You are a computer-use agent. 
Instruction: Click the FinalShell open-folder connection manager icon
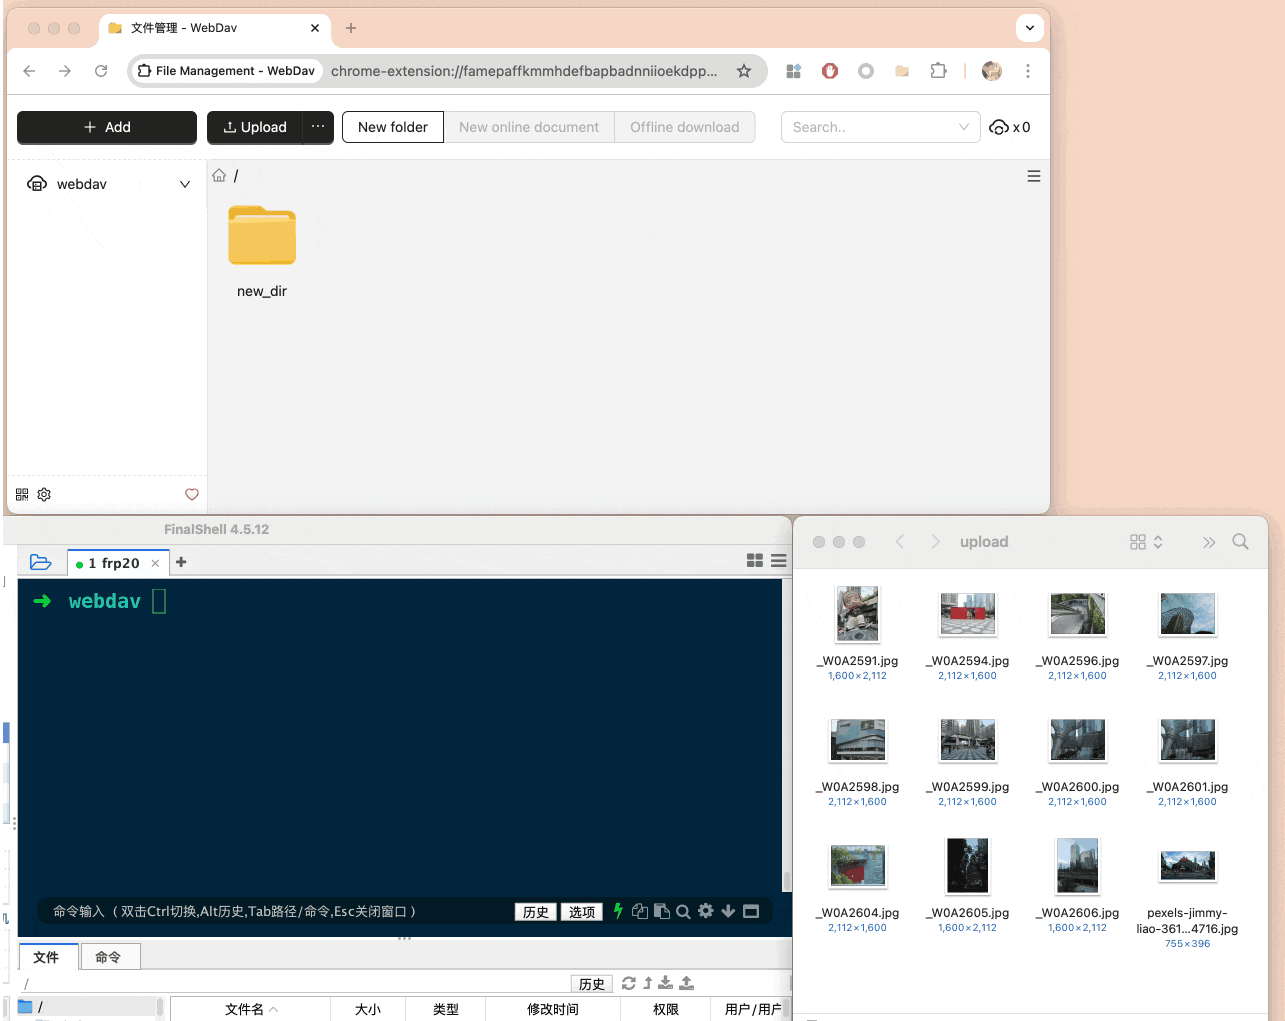pos(41,562)
